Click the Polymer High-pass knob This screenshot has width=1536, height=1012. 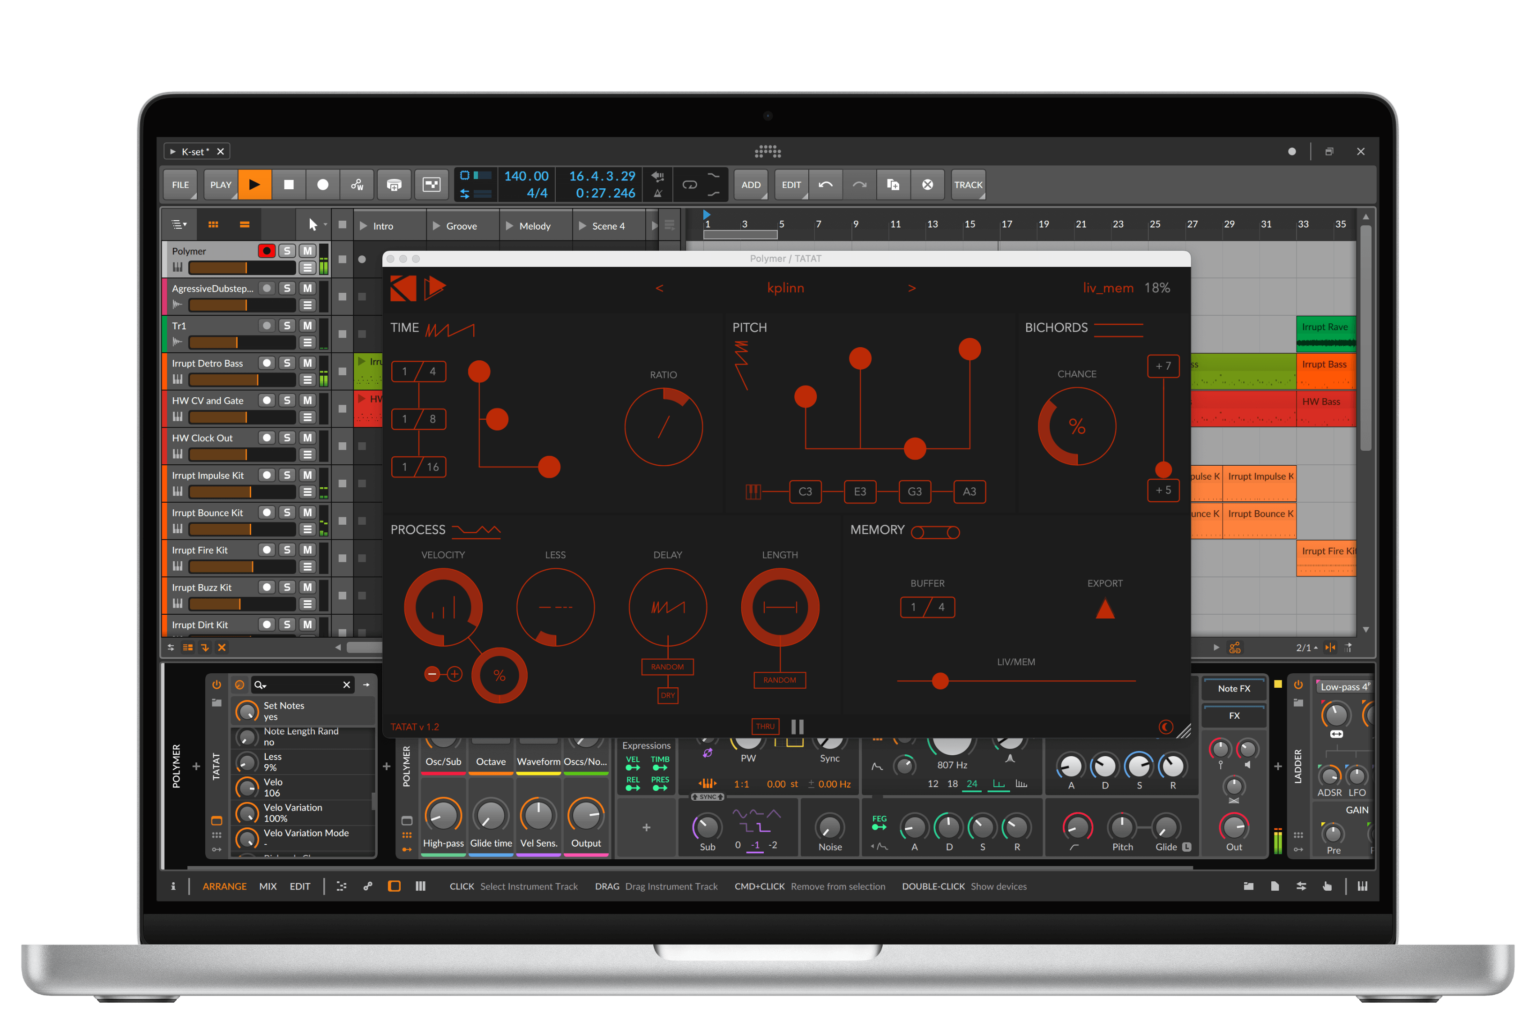(x=442, y=815)
